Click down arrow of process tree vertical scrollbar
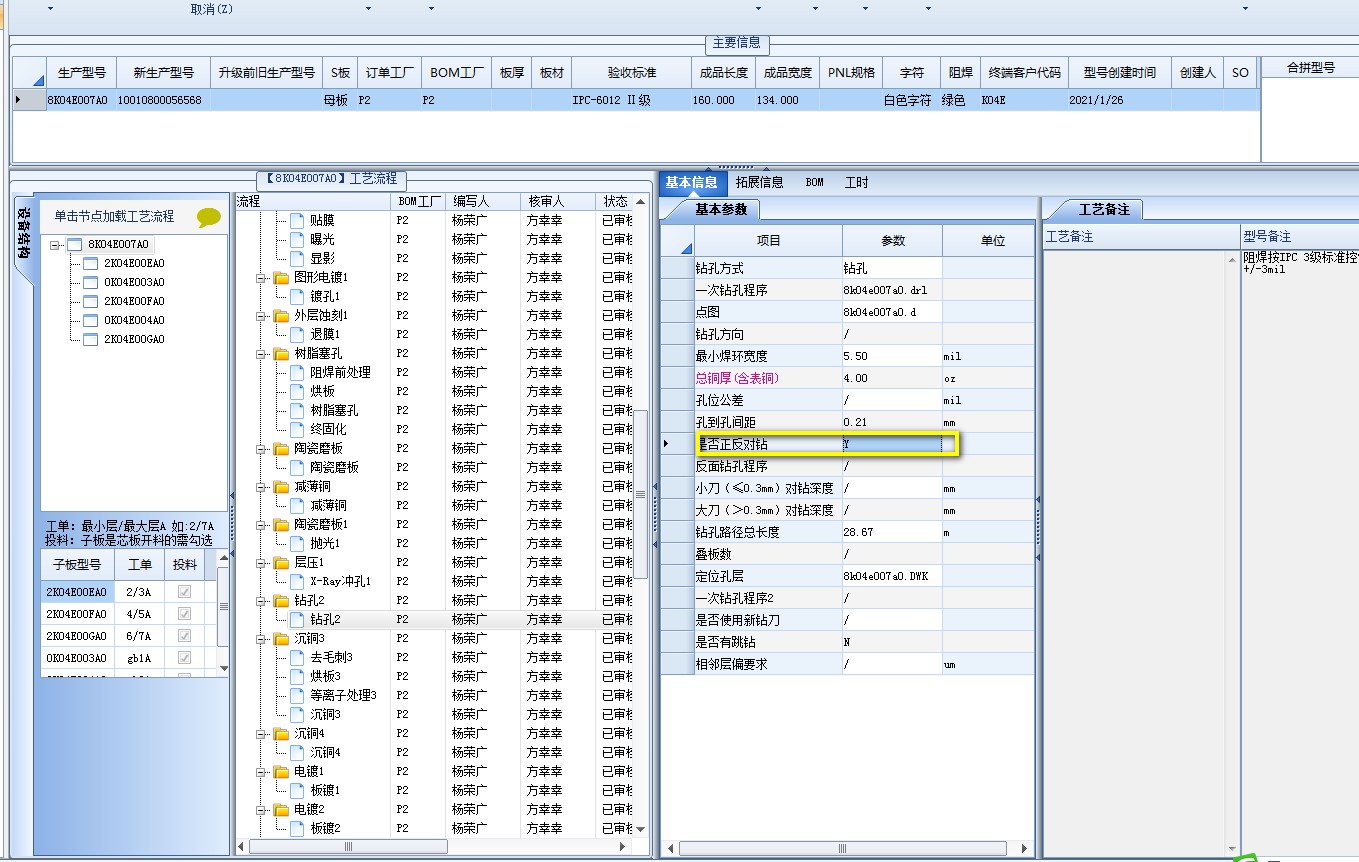The width and height of the screenshot is (1359, 862). click(640, 829)
